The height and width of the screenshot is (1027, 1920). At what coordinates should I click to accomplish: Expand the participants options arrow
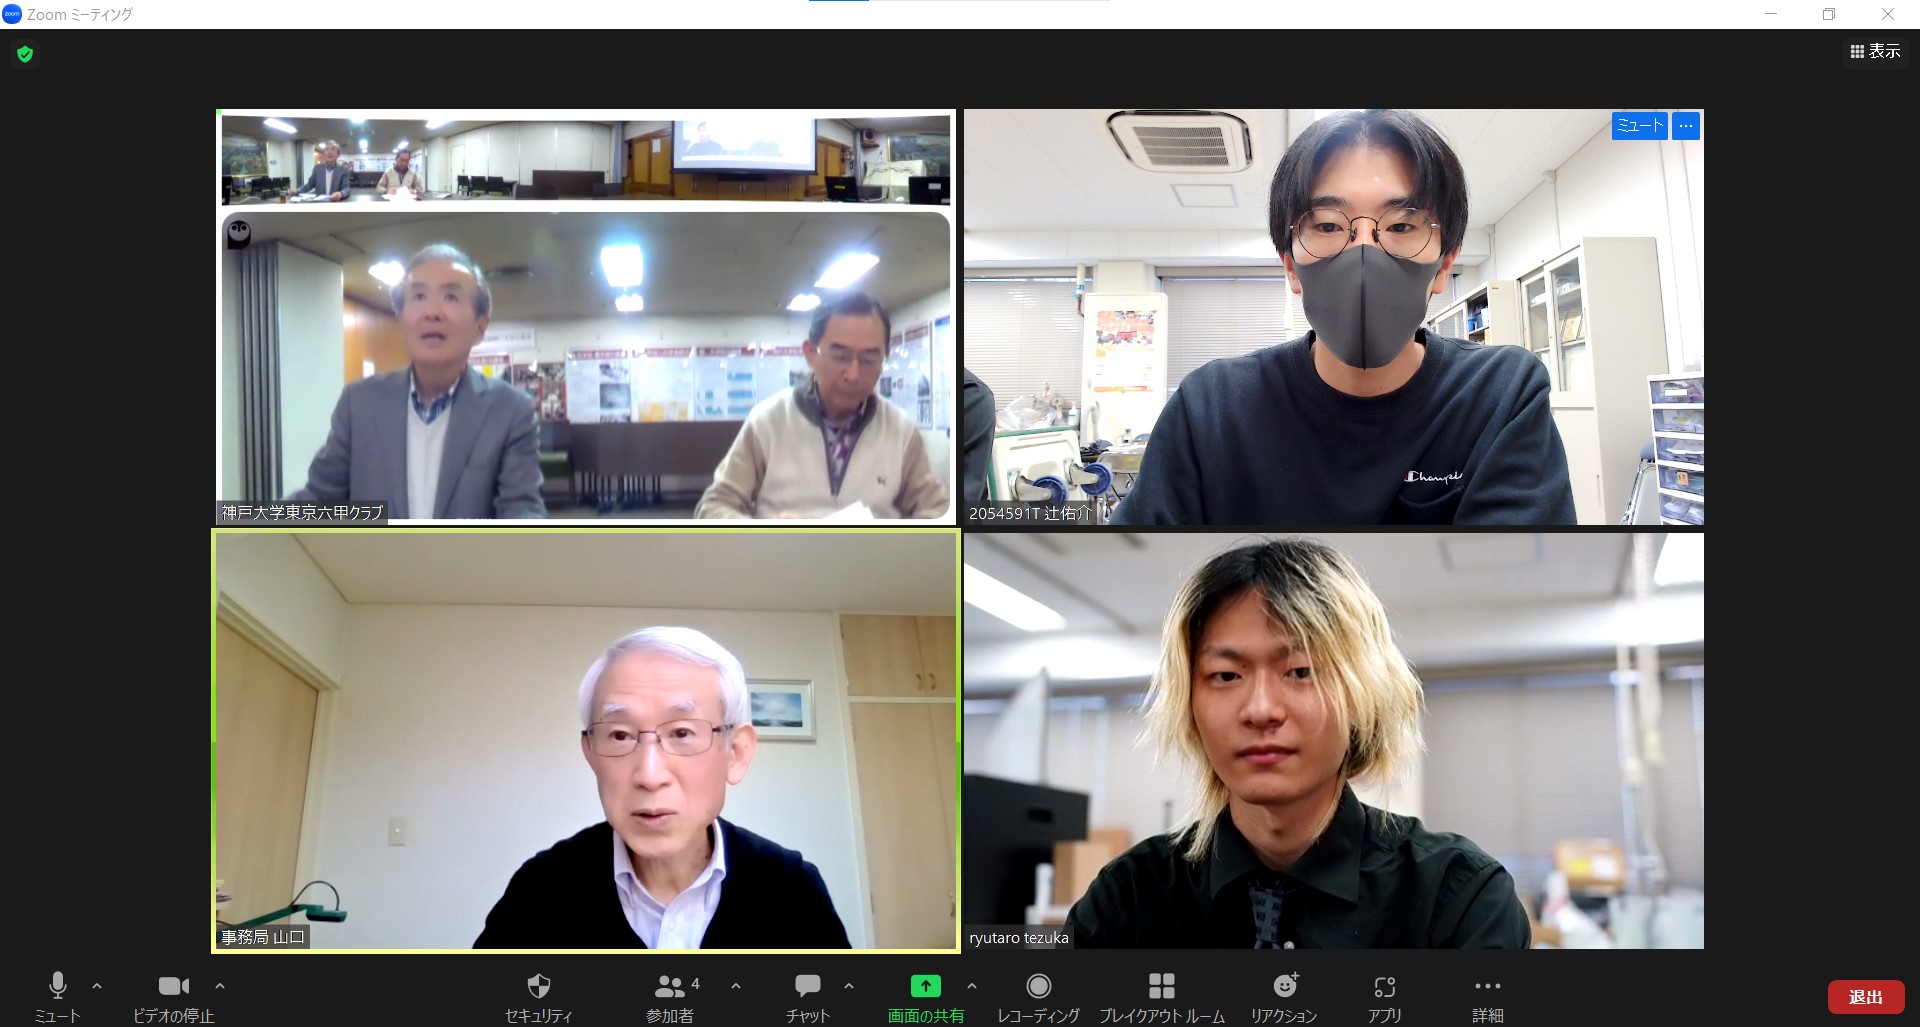click(x=736, y=986)
